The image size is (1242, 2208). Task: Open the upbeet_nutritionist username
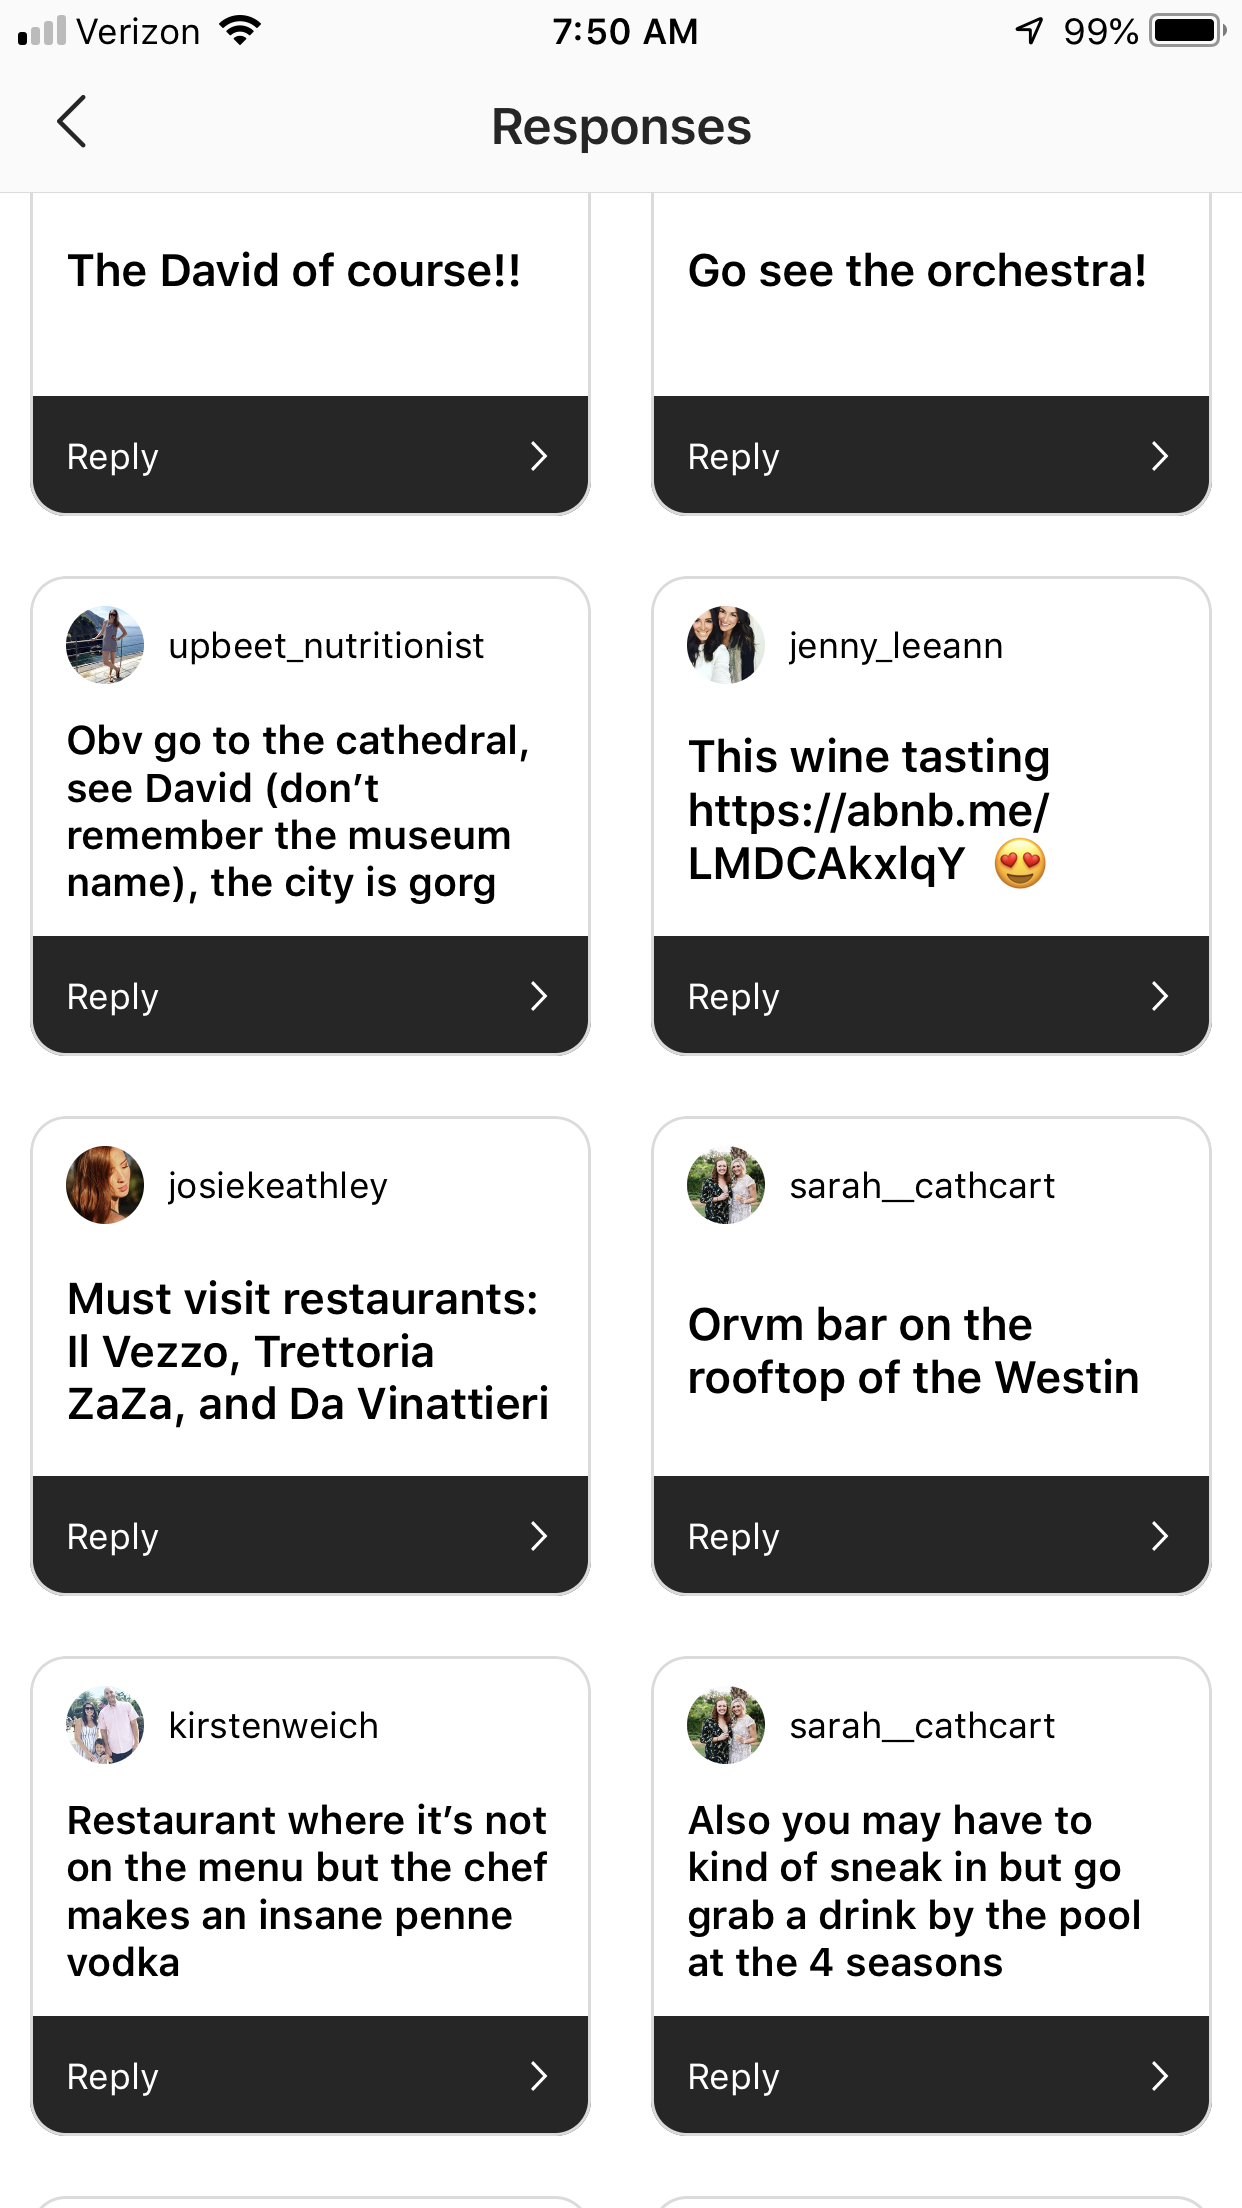click(326, 646)
